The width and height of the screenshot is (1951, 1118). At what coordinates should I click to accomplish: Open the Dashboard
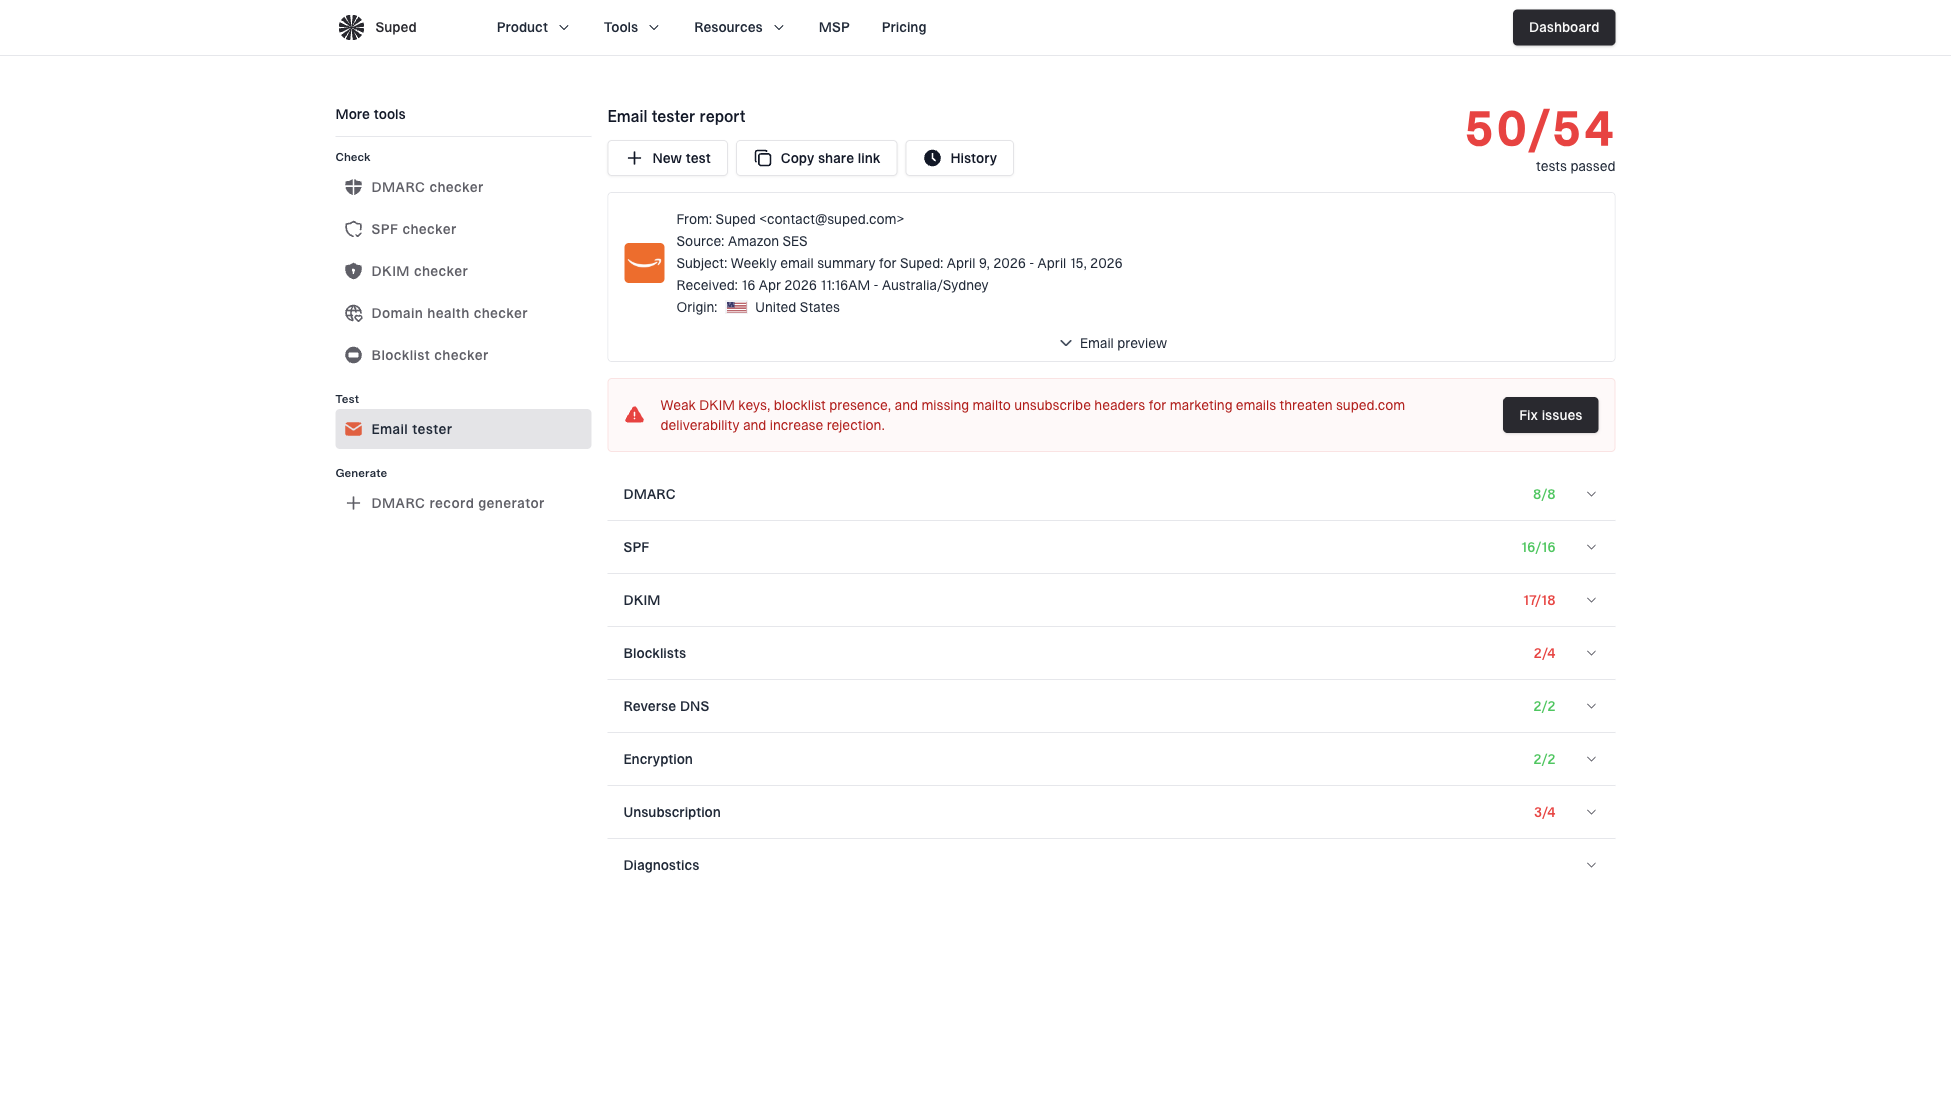click(x=1564, y=27)
